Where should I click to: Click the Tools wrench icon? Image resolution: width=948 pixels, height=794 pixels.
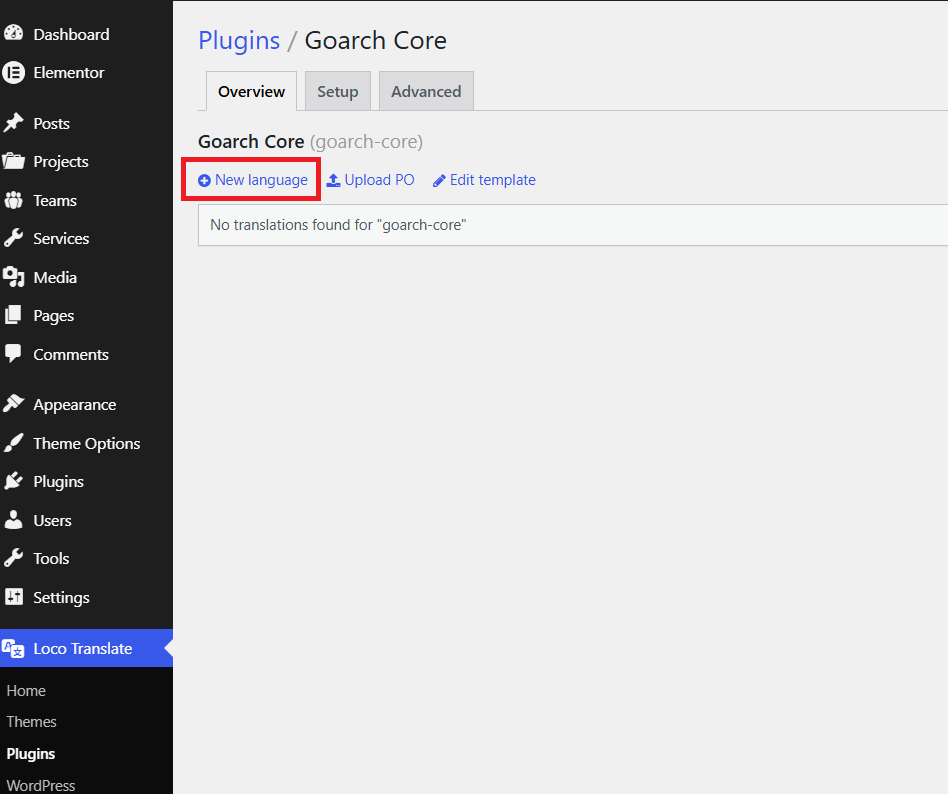click(13, 558)
